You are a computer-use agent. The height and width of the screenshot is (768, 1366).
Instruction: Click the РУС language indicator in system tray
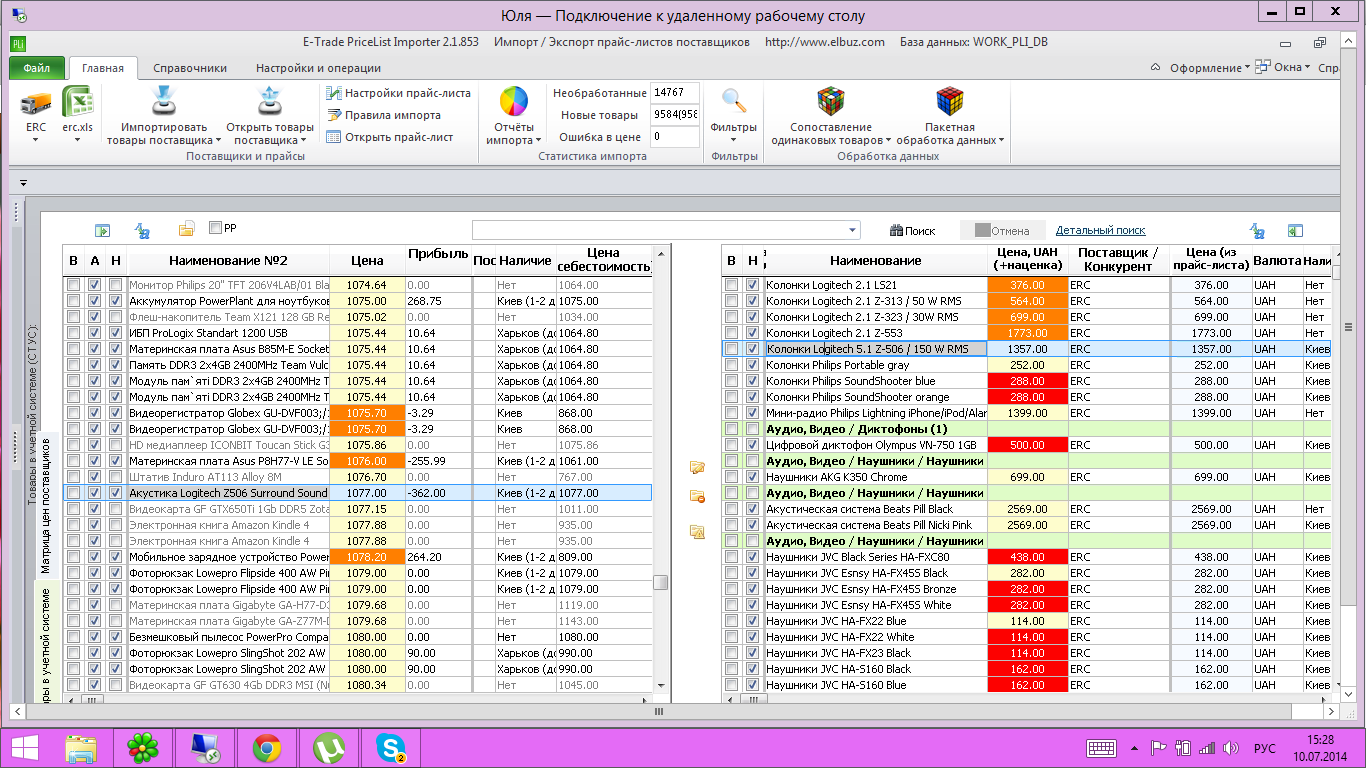1265,748
